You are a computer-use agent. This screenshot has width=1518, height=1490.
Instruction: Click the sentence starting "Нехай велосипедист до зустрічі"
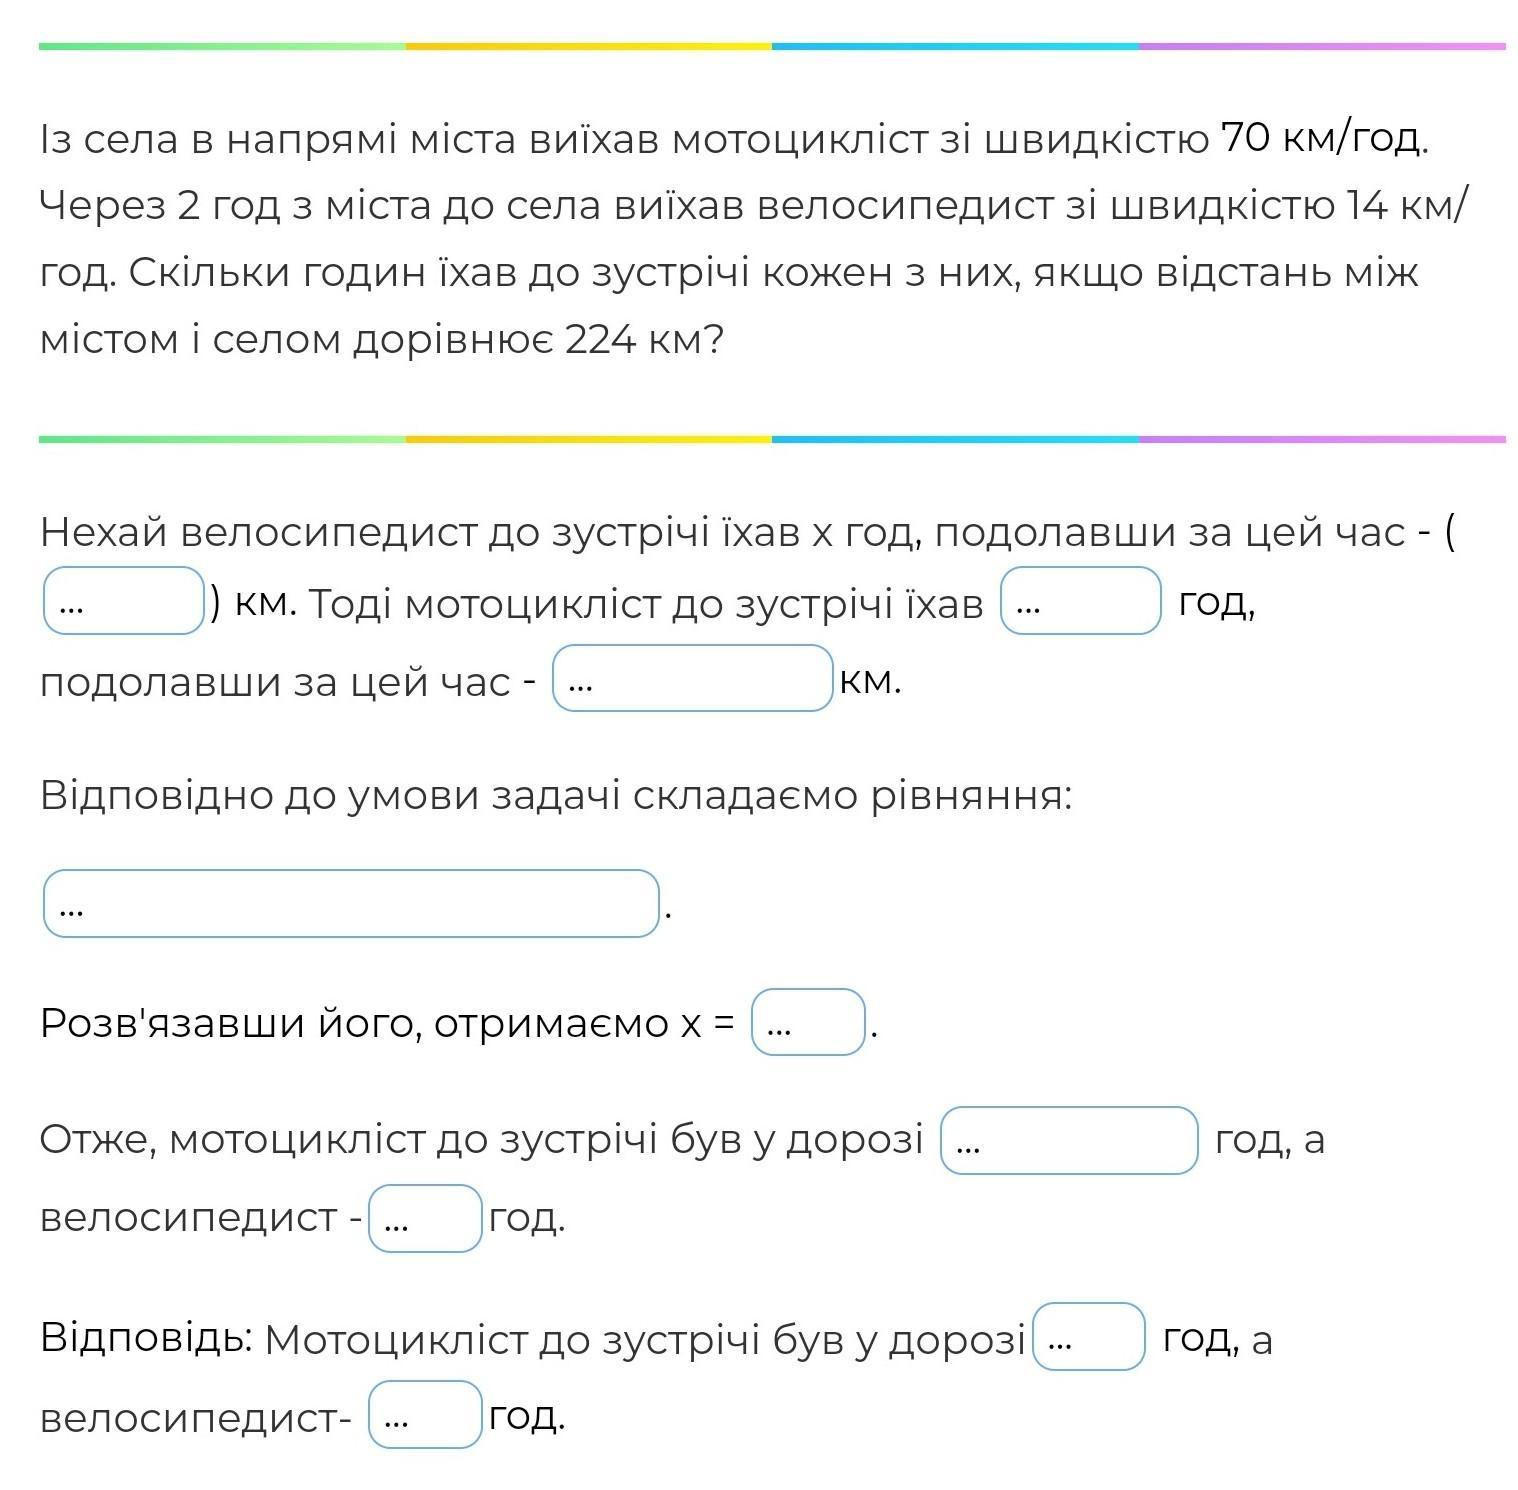(x=748, y=532)
